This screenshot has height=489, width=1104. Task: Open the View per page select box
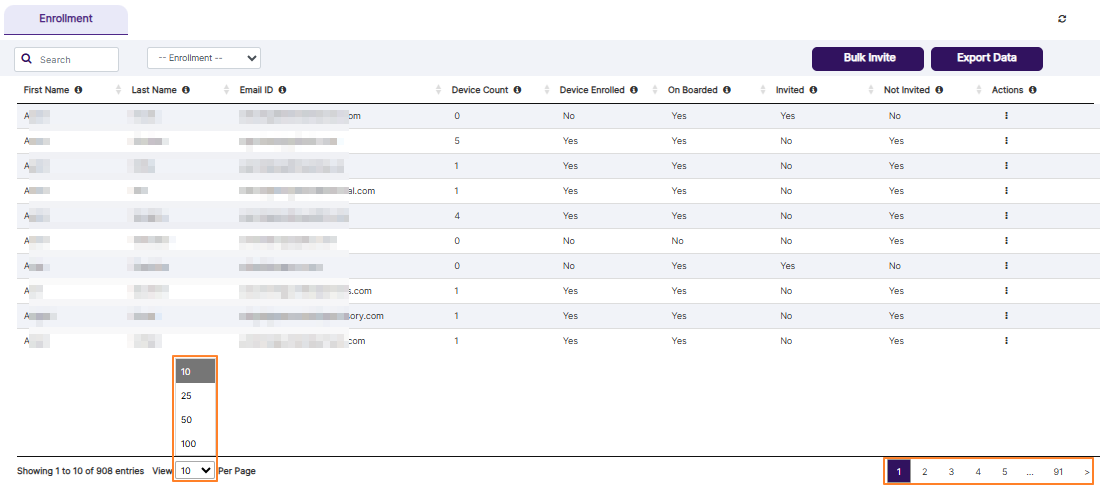(195, 471)
